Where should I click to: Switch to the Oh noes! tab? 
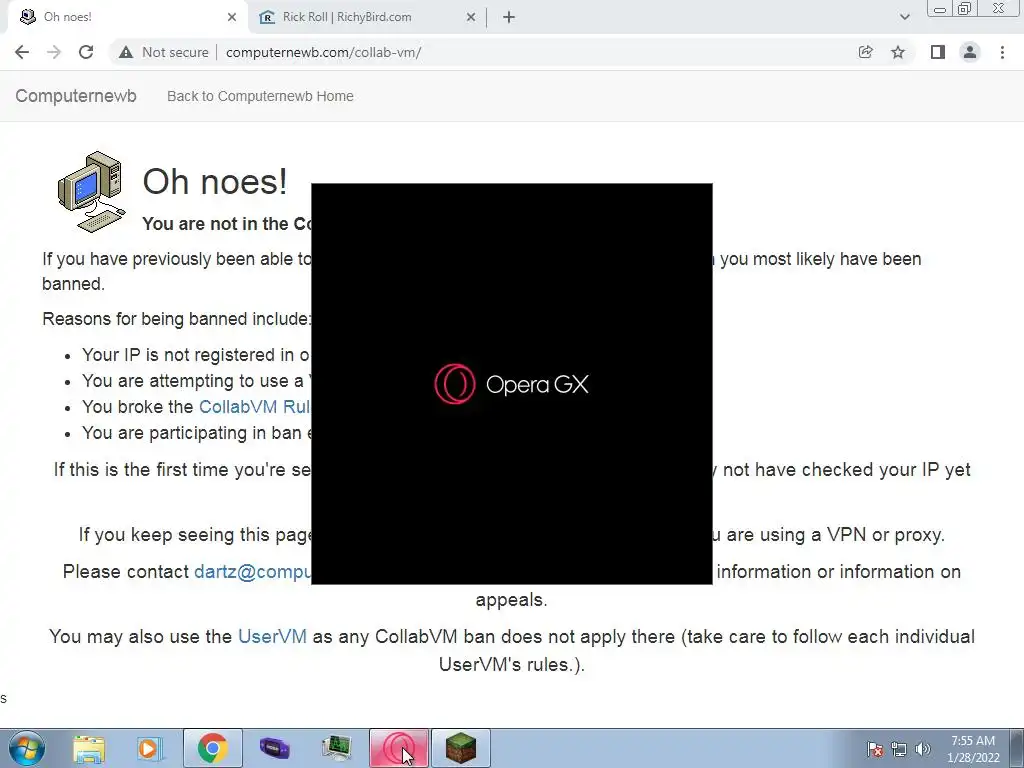(127, 17)
